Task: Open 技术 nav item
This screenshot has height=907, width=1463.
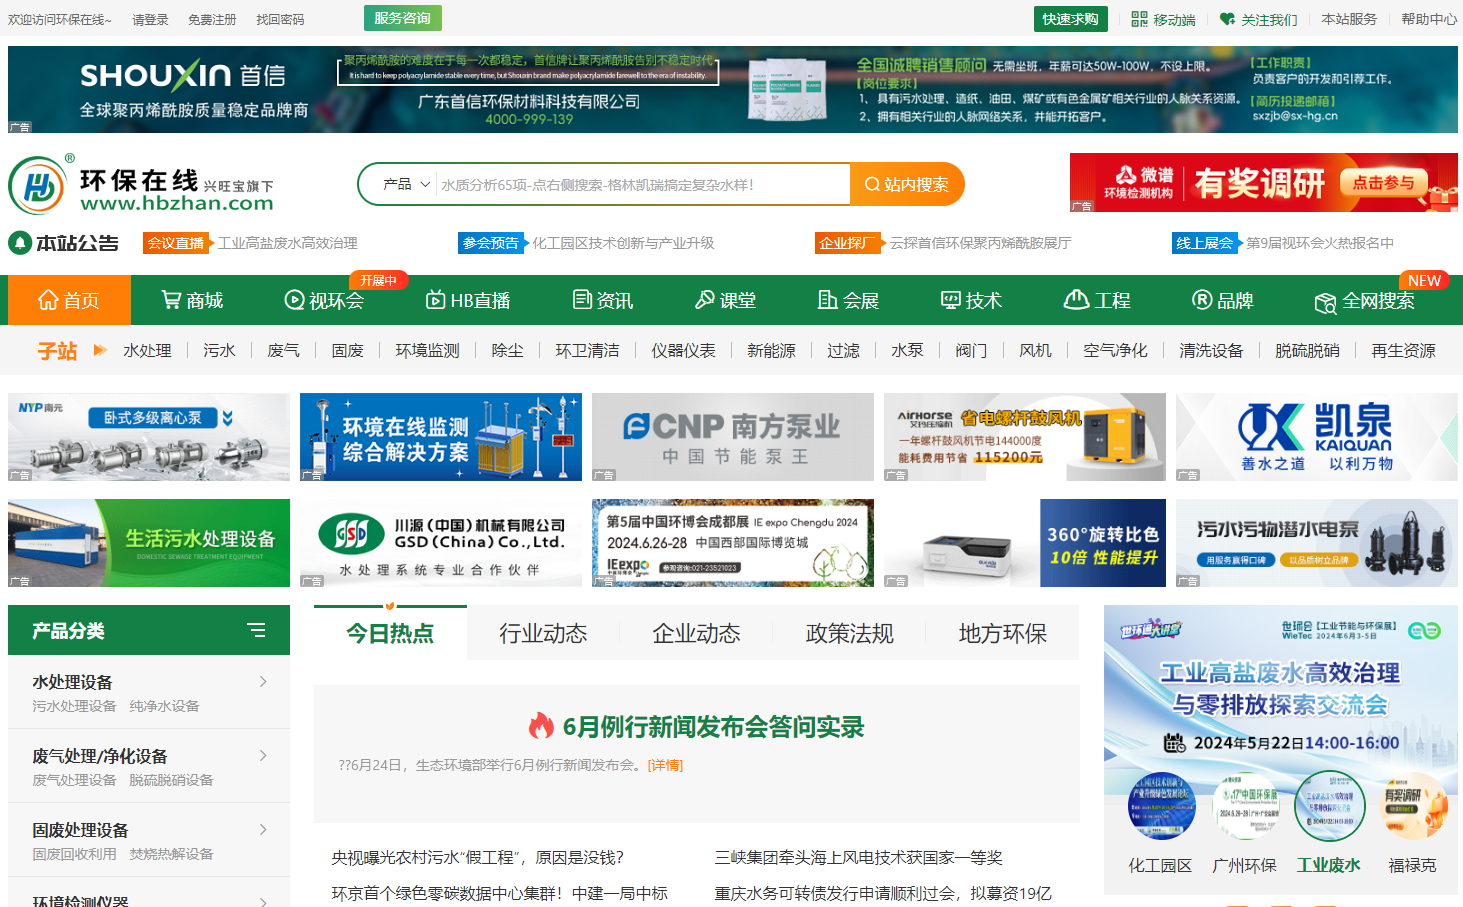Action: coord(971,300)
